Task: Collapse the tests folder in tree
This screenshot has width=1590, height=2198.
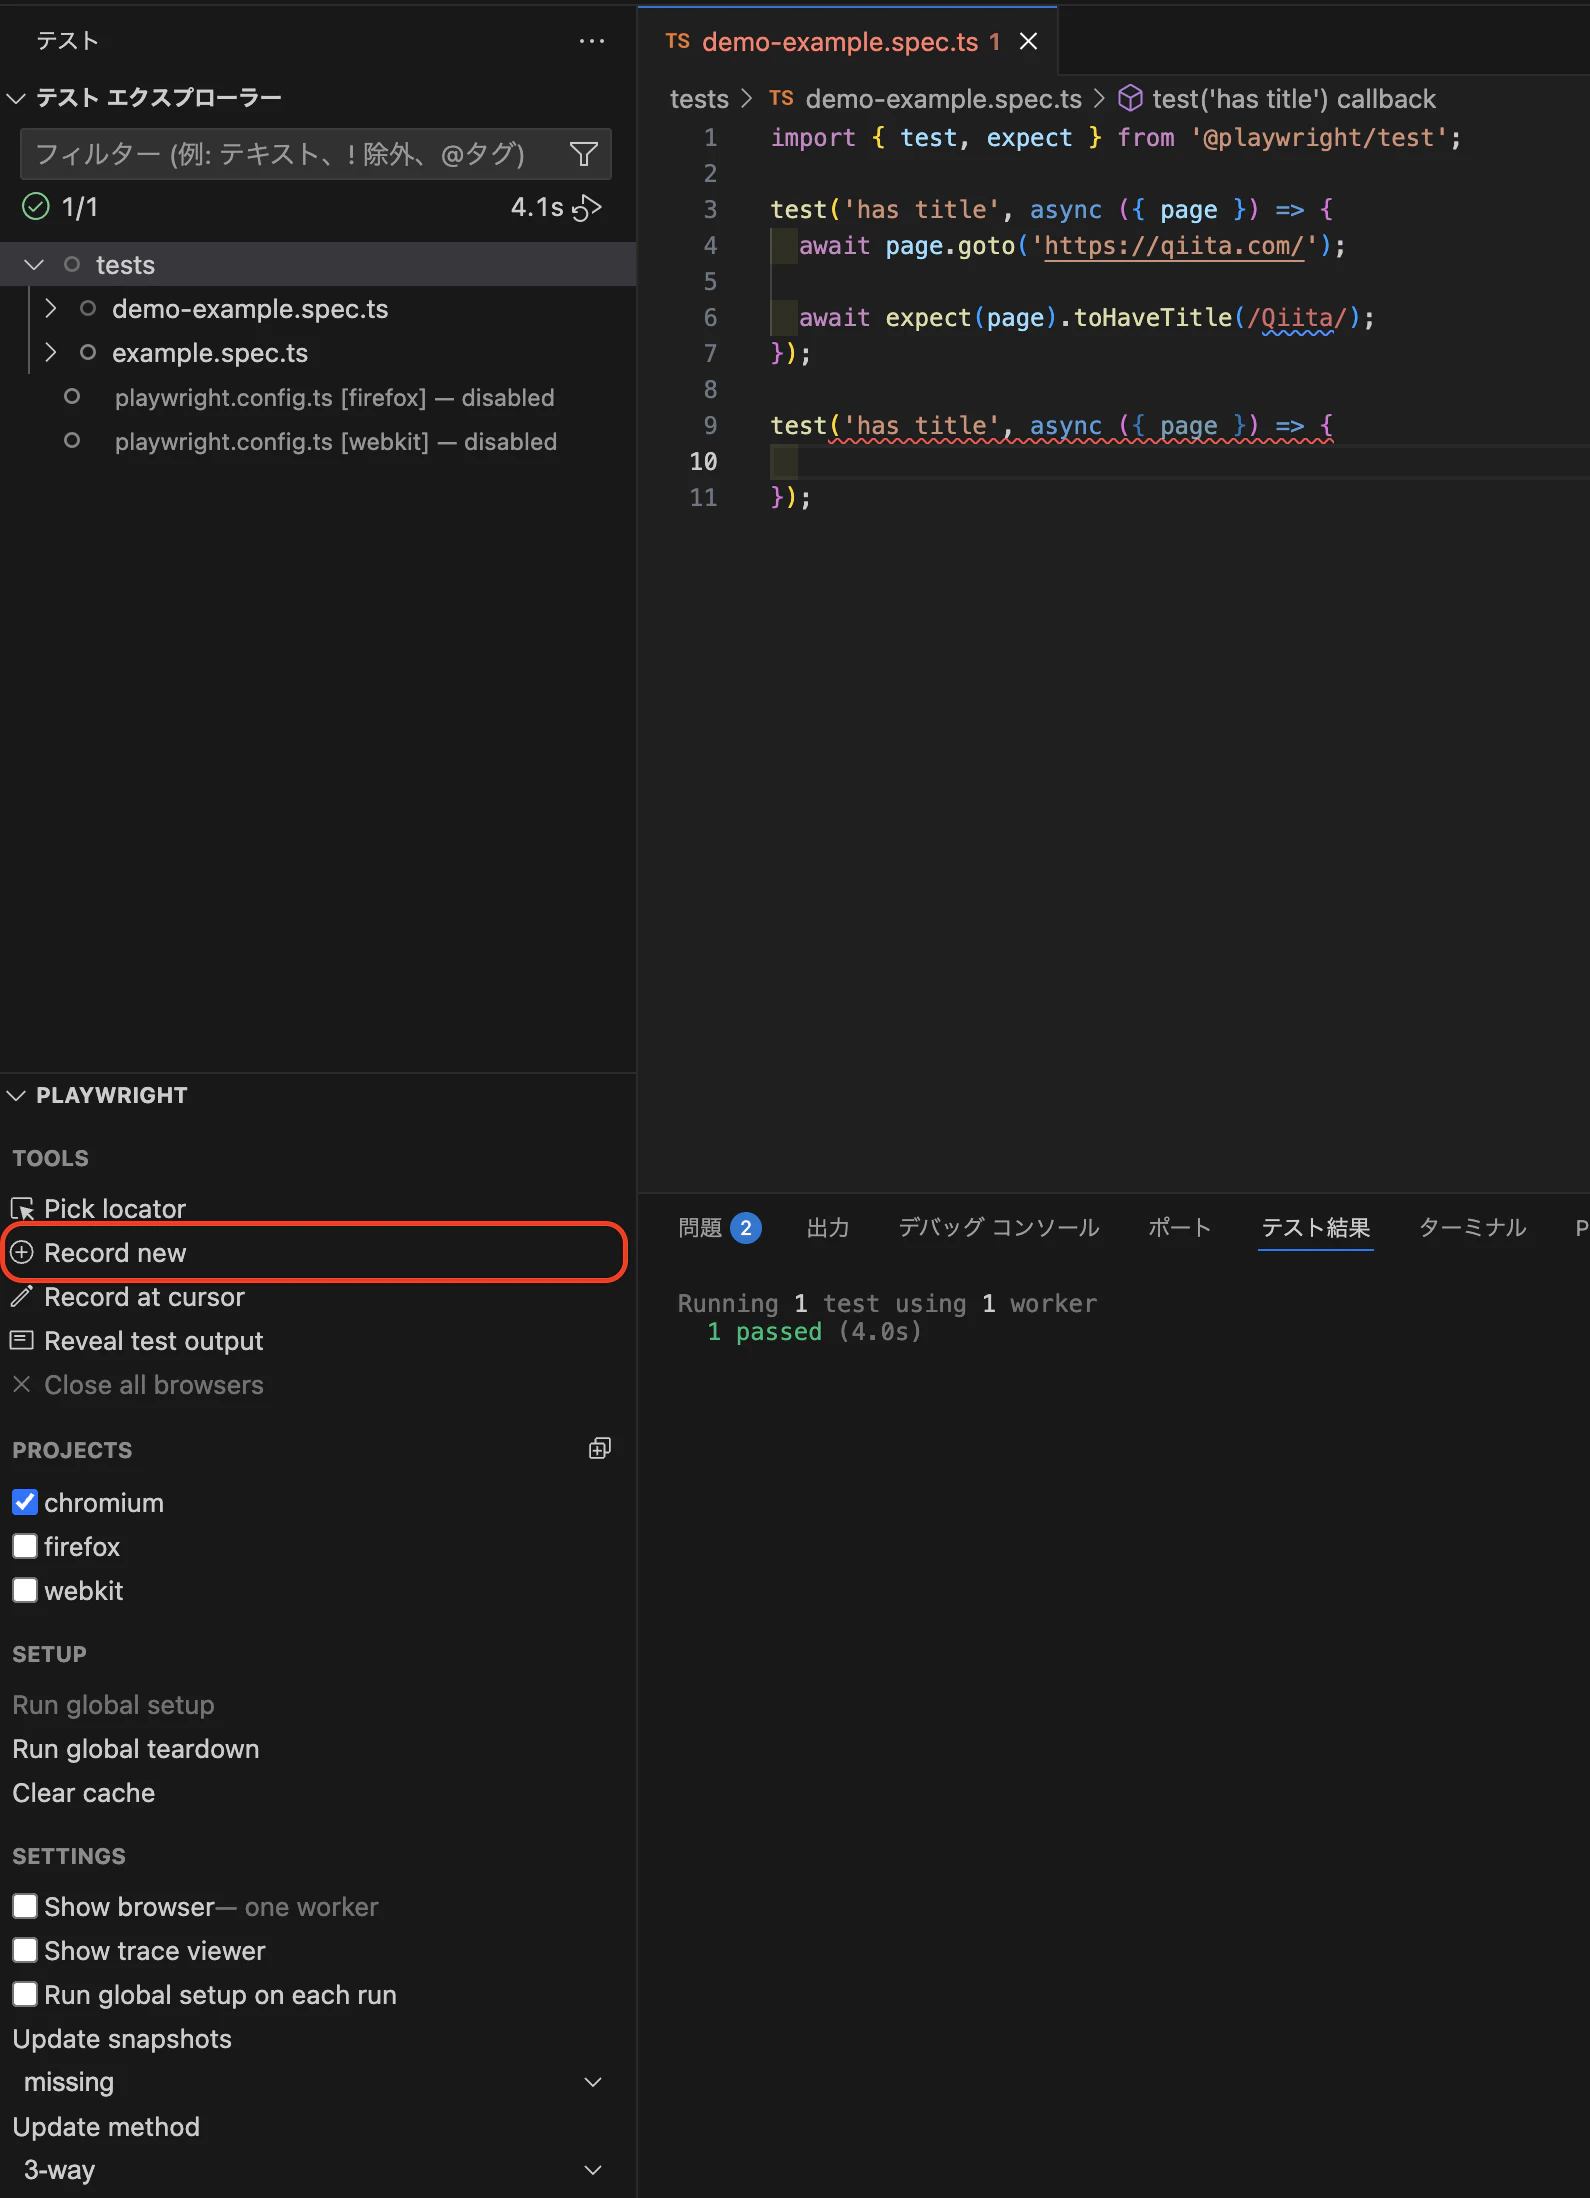Action: [x=34, y=264]
